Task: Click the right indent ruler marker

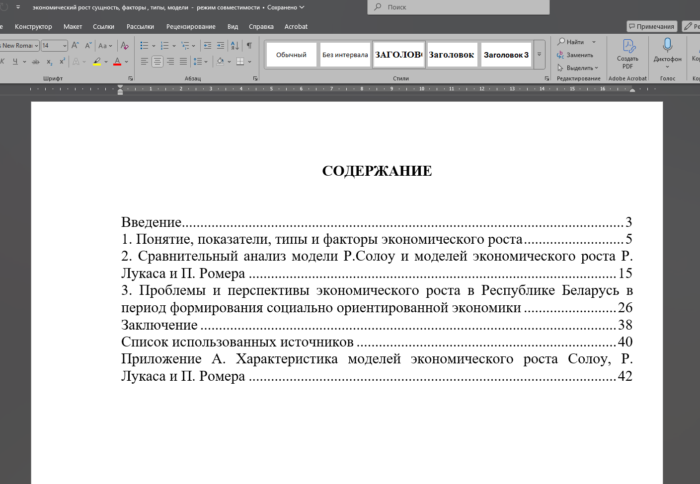Action: [x=632, y=90]
